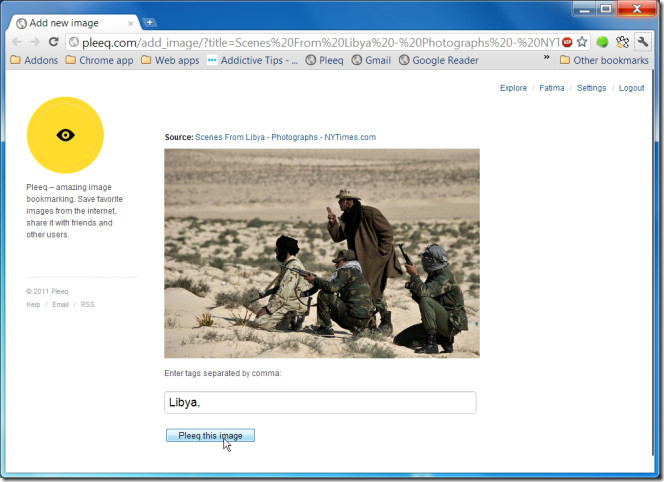Open the Help footer link
Viewport: 664px width, 482px height.
point(33,305)
